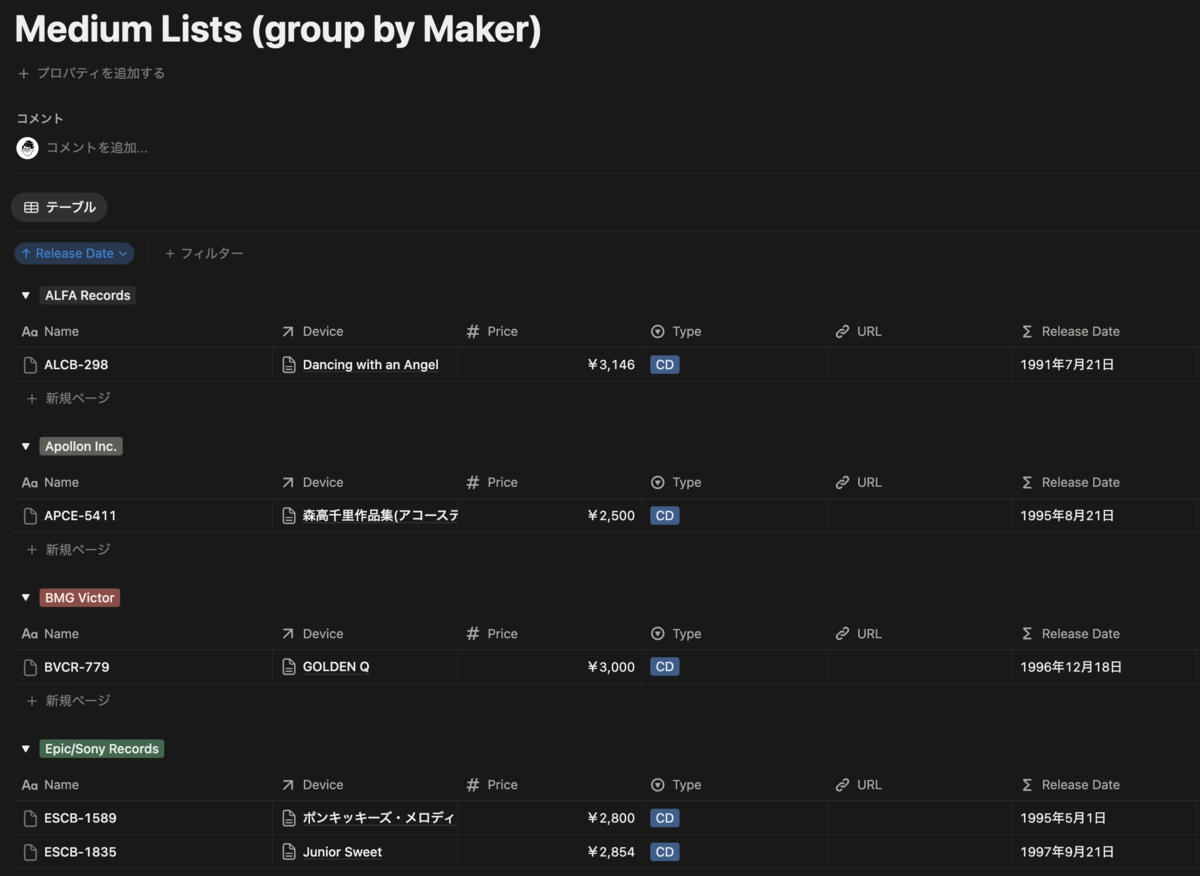Viewport: 1200px width, 876px height.
Task: Open Dancing with an Angel device page
Action: tap(371, 365)
